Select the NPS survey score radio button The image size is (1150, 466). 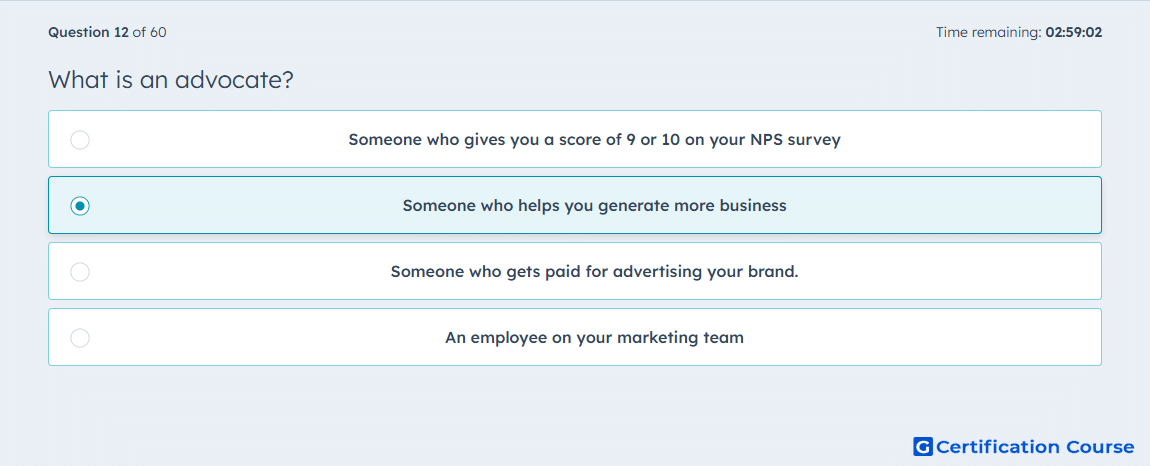[x=80, y=139]
